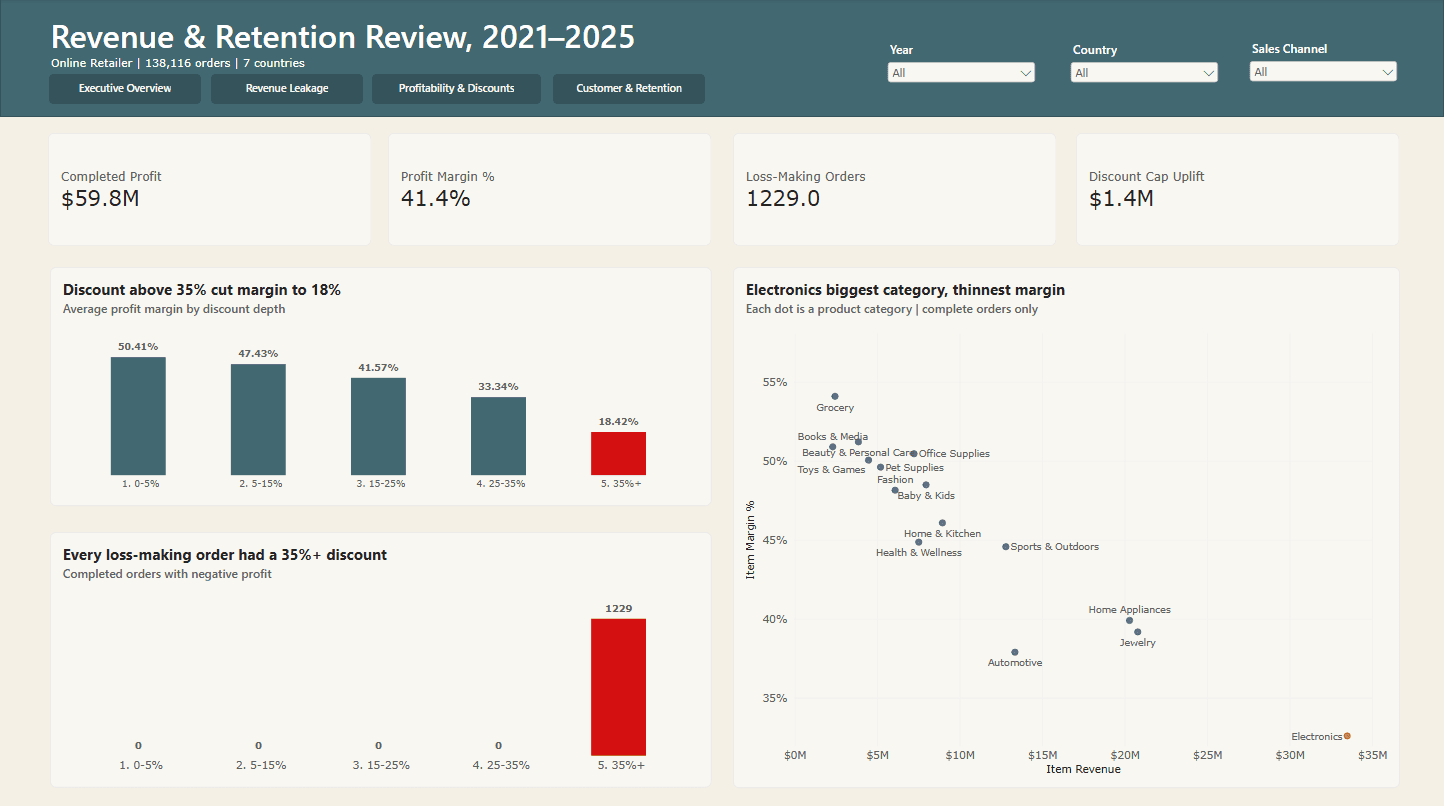
Task: Click the '55%' y-axis tick label
Action: tap(775, 383)
